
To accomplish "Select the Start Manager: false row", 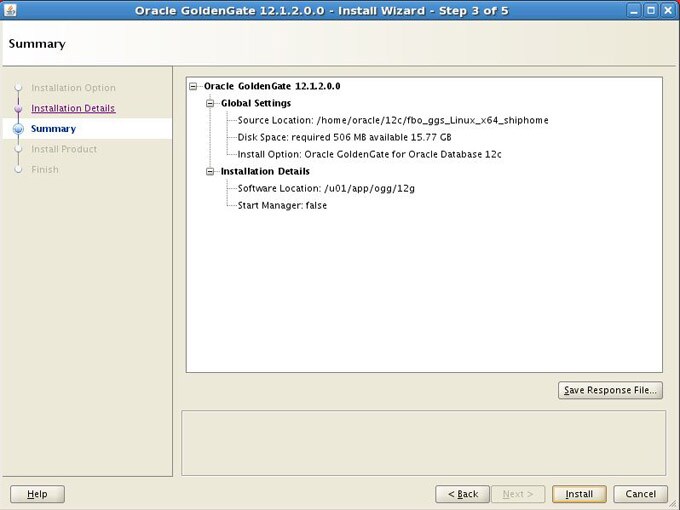I will point(282,206).
